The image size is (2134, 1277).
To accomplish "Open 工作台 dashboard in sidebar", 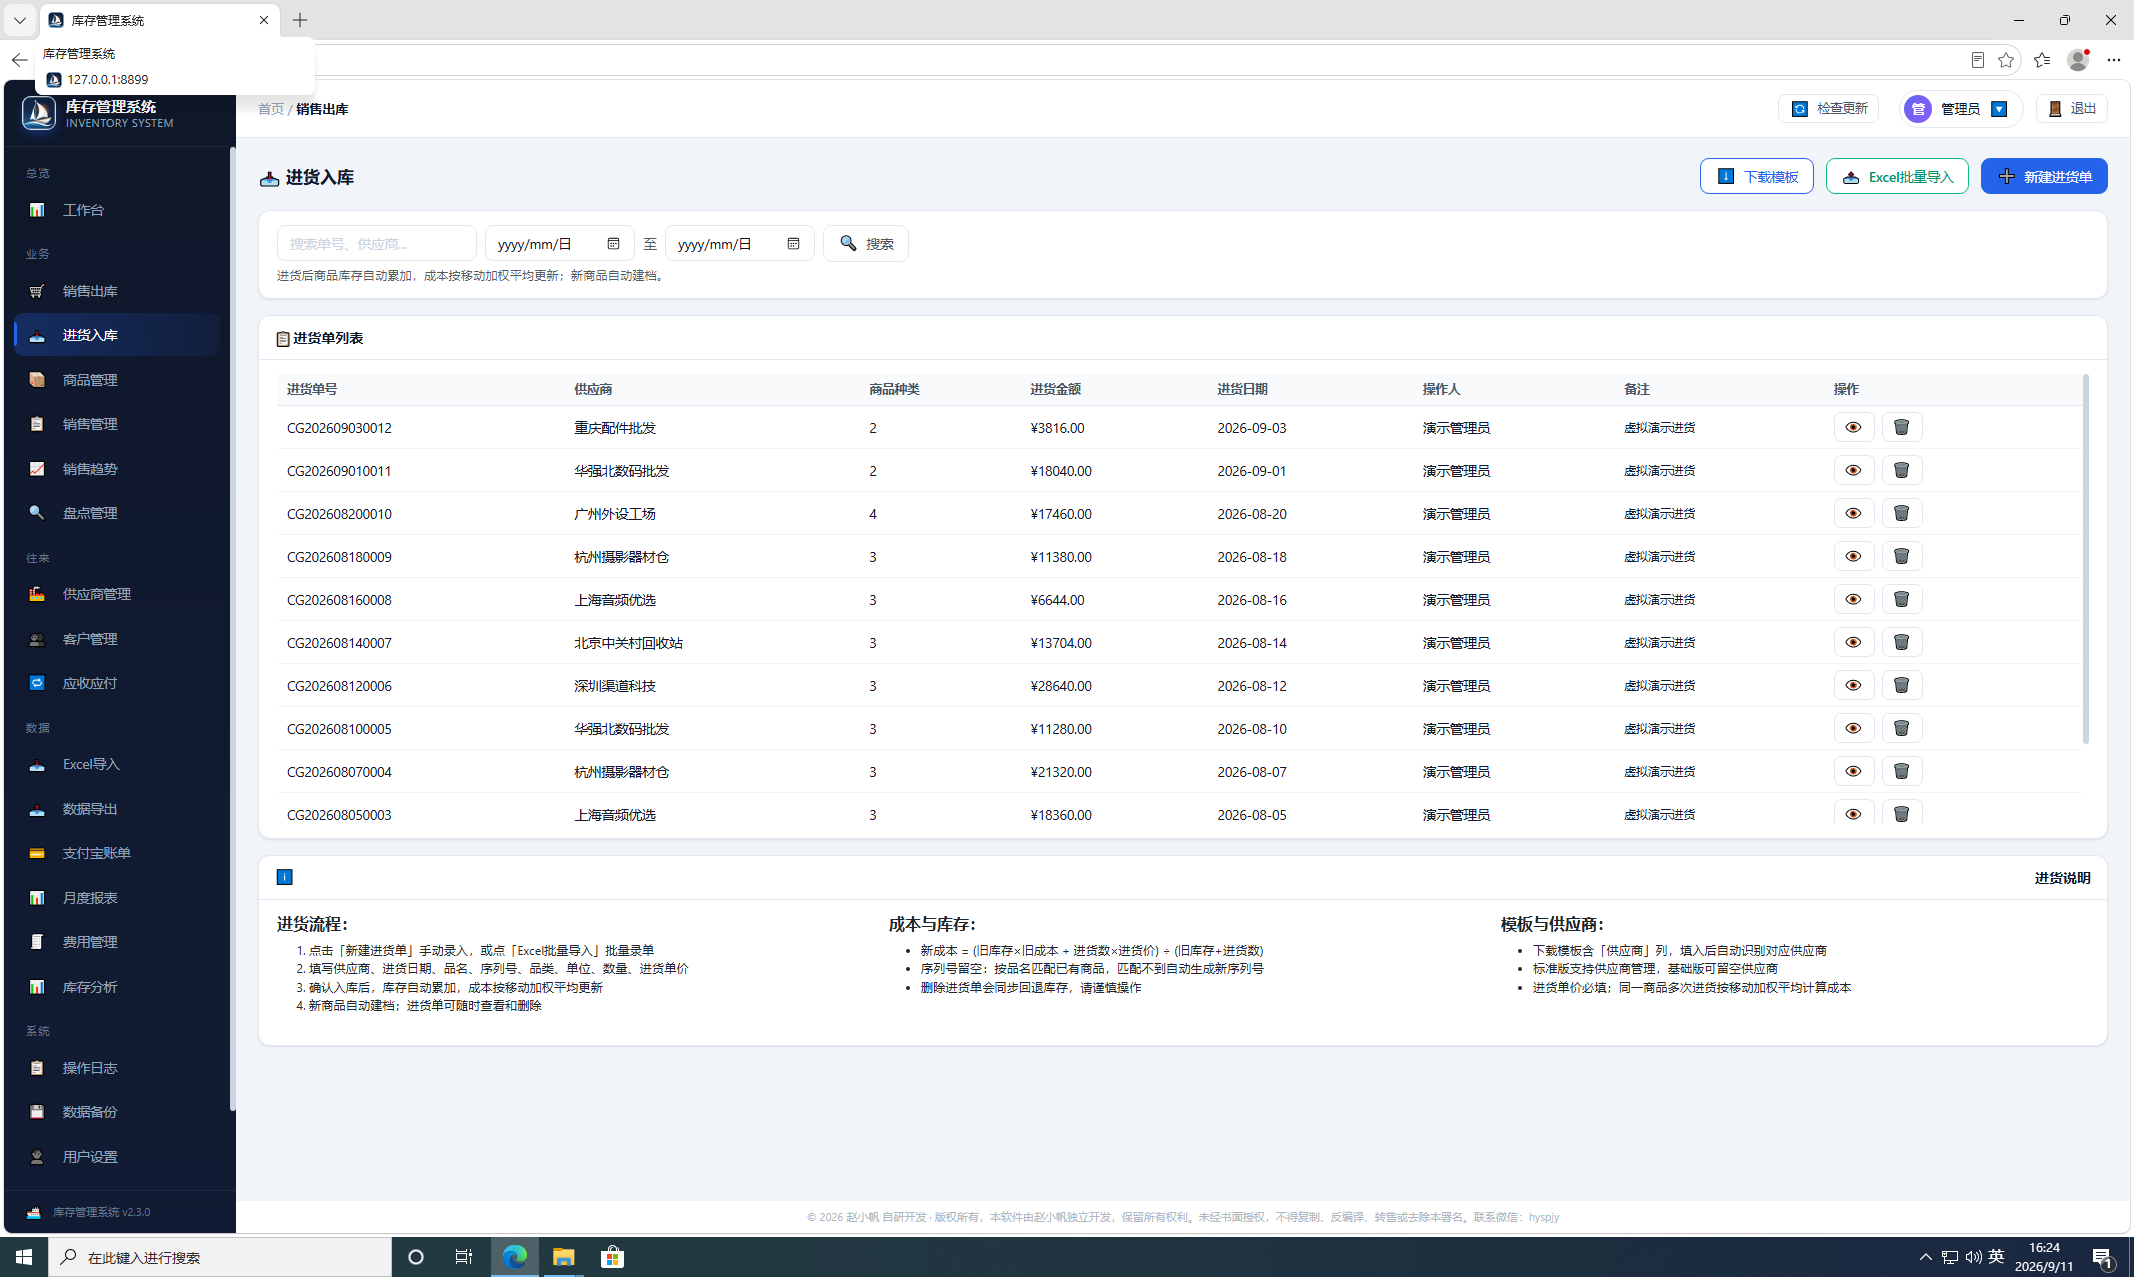I will click(x=117, y=210).
